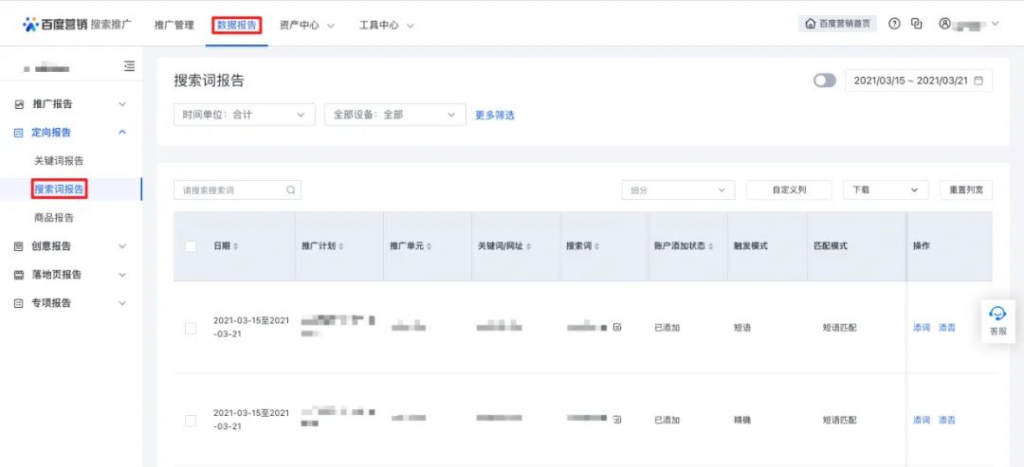Sort by 关键词/网址 column arrows
The image size is (1024, 467).
[x=529, y=246]
